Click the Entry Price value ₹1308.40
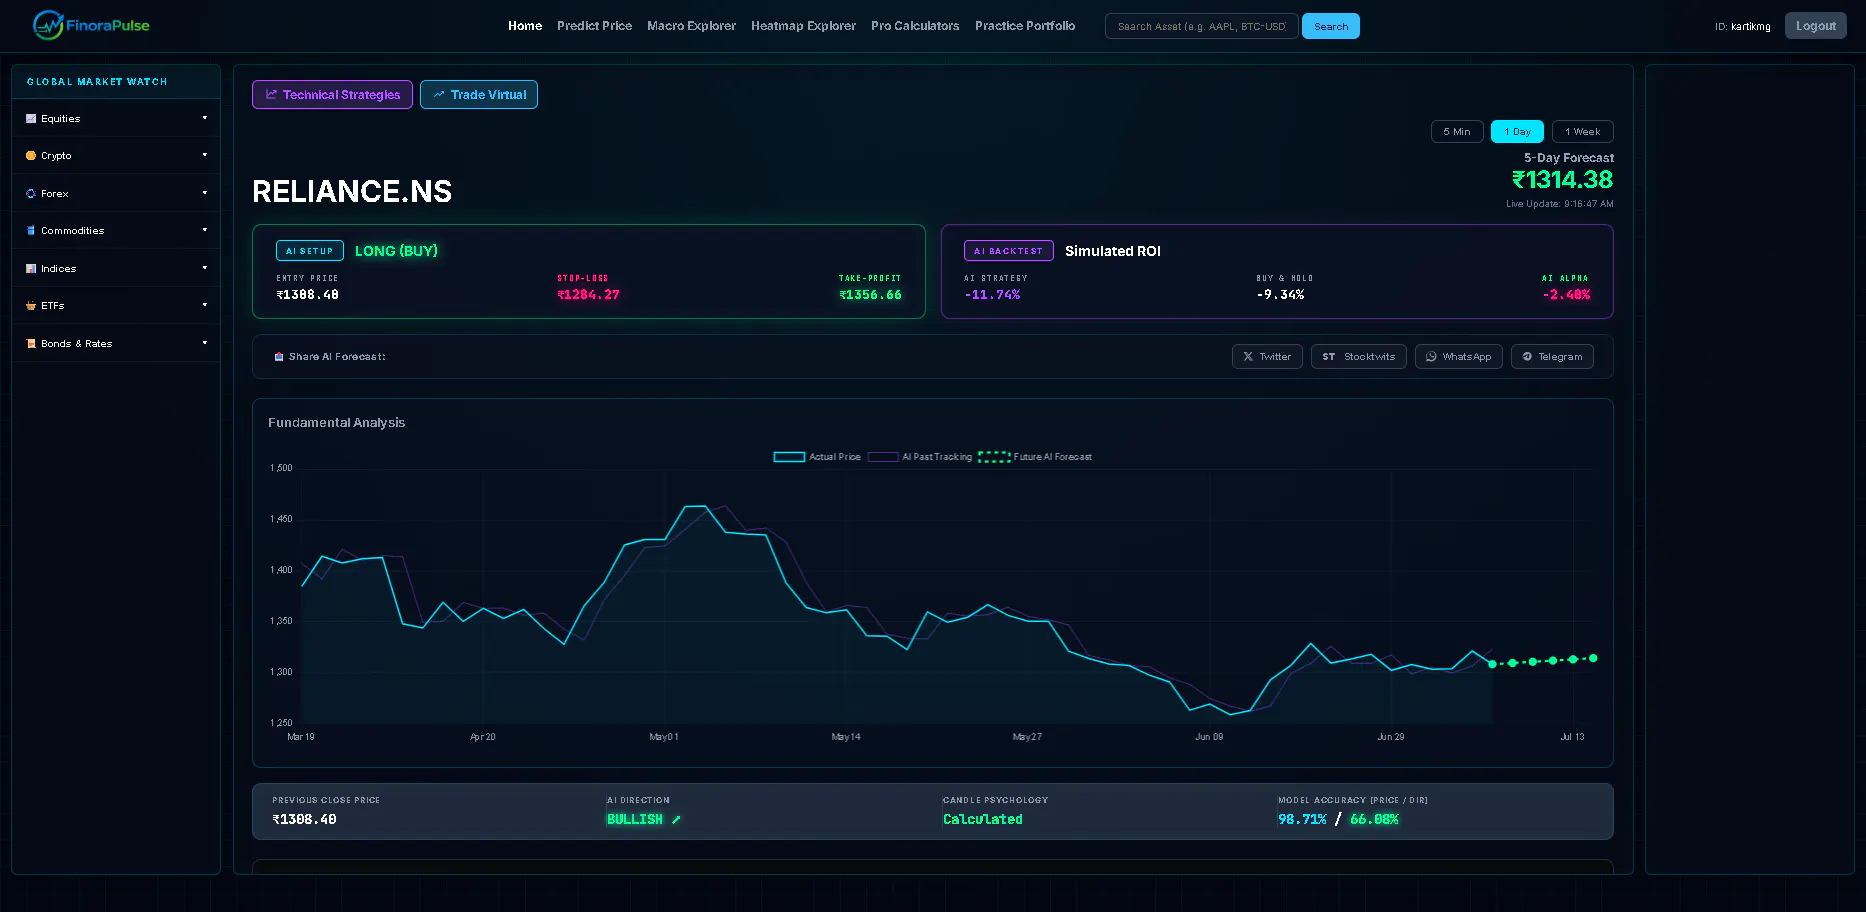Image resolution: width=1866 pixels, height=912 pixels. (x=307, y=295)
